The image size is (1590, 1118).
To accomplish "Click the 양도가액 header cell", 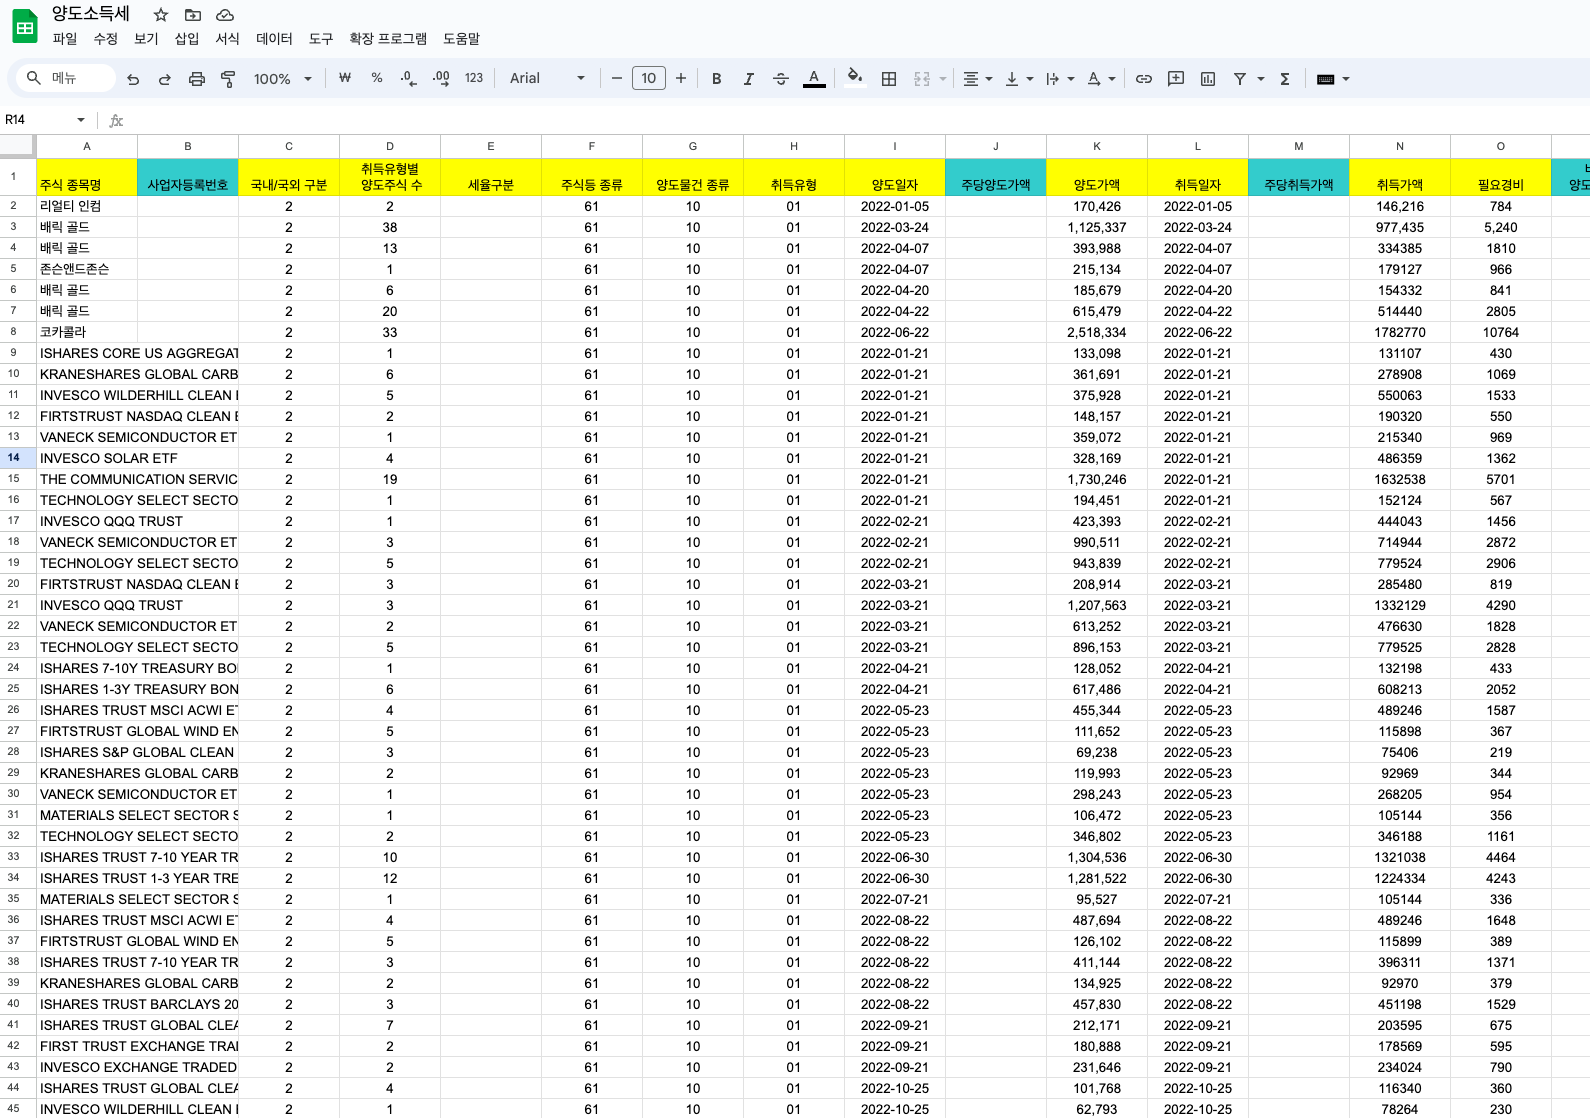I will [1097, 177].
